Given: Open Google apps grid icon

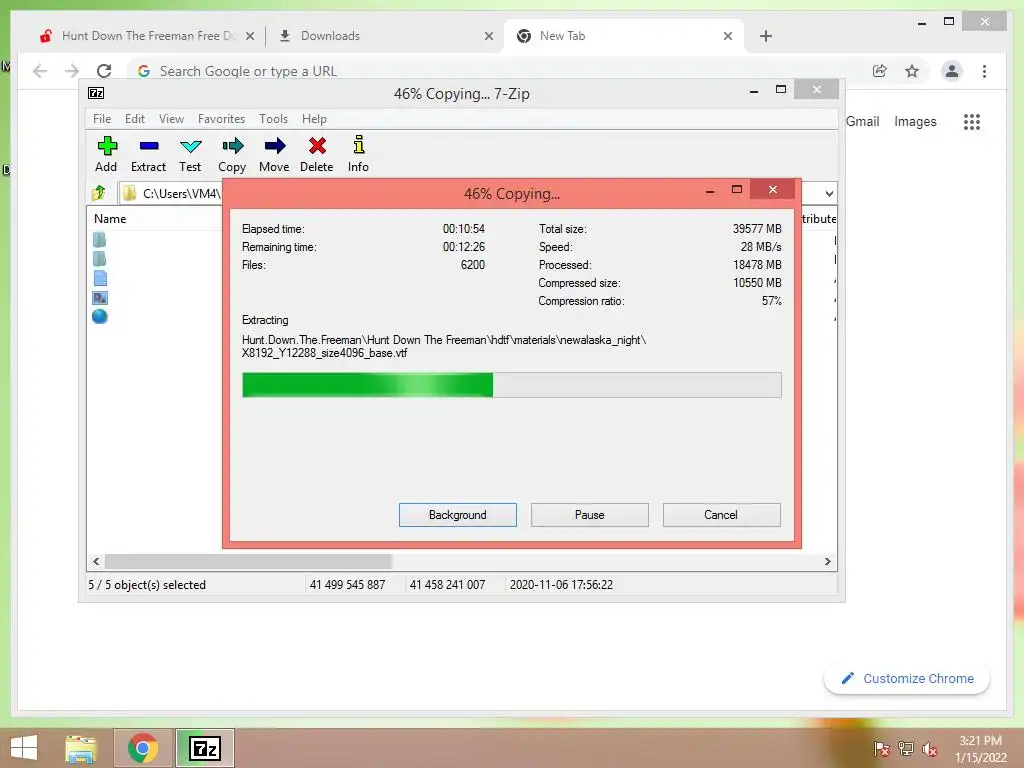Looking at the screenshot, I should tap(972, 121).
